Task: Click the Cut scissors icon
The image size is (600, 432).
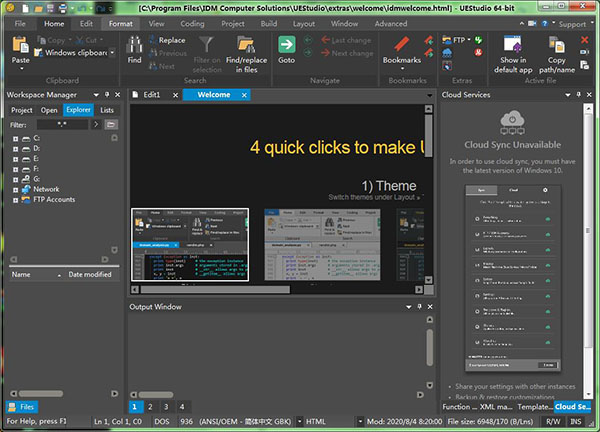Action: [80, 40]
